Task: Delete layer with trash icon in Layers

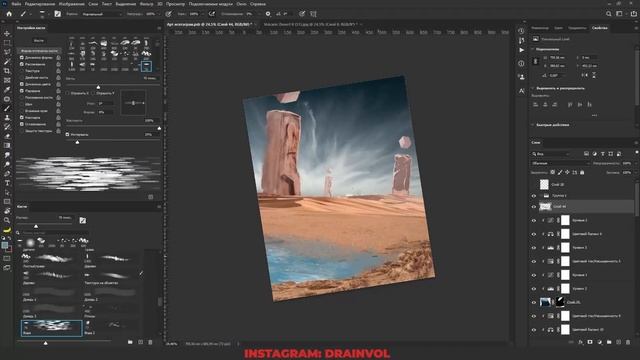Action: [x=628, y=342]
